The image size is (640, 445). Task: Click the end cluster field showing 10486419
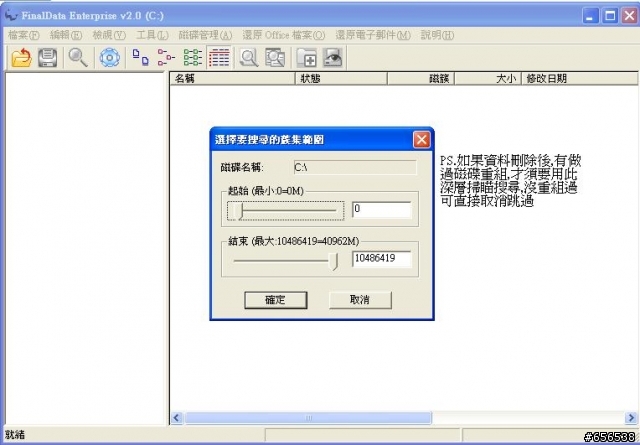[382, 259]
